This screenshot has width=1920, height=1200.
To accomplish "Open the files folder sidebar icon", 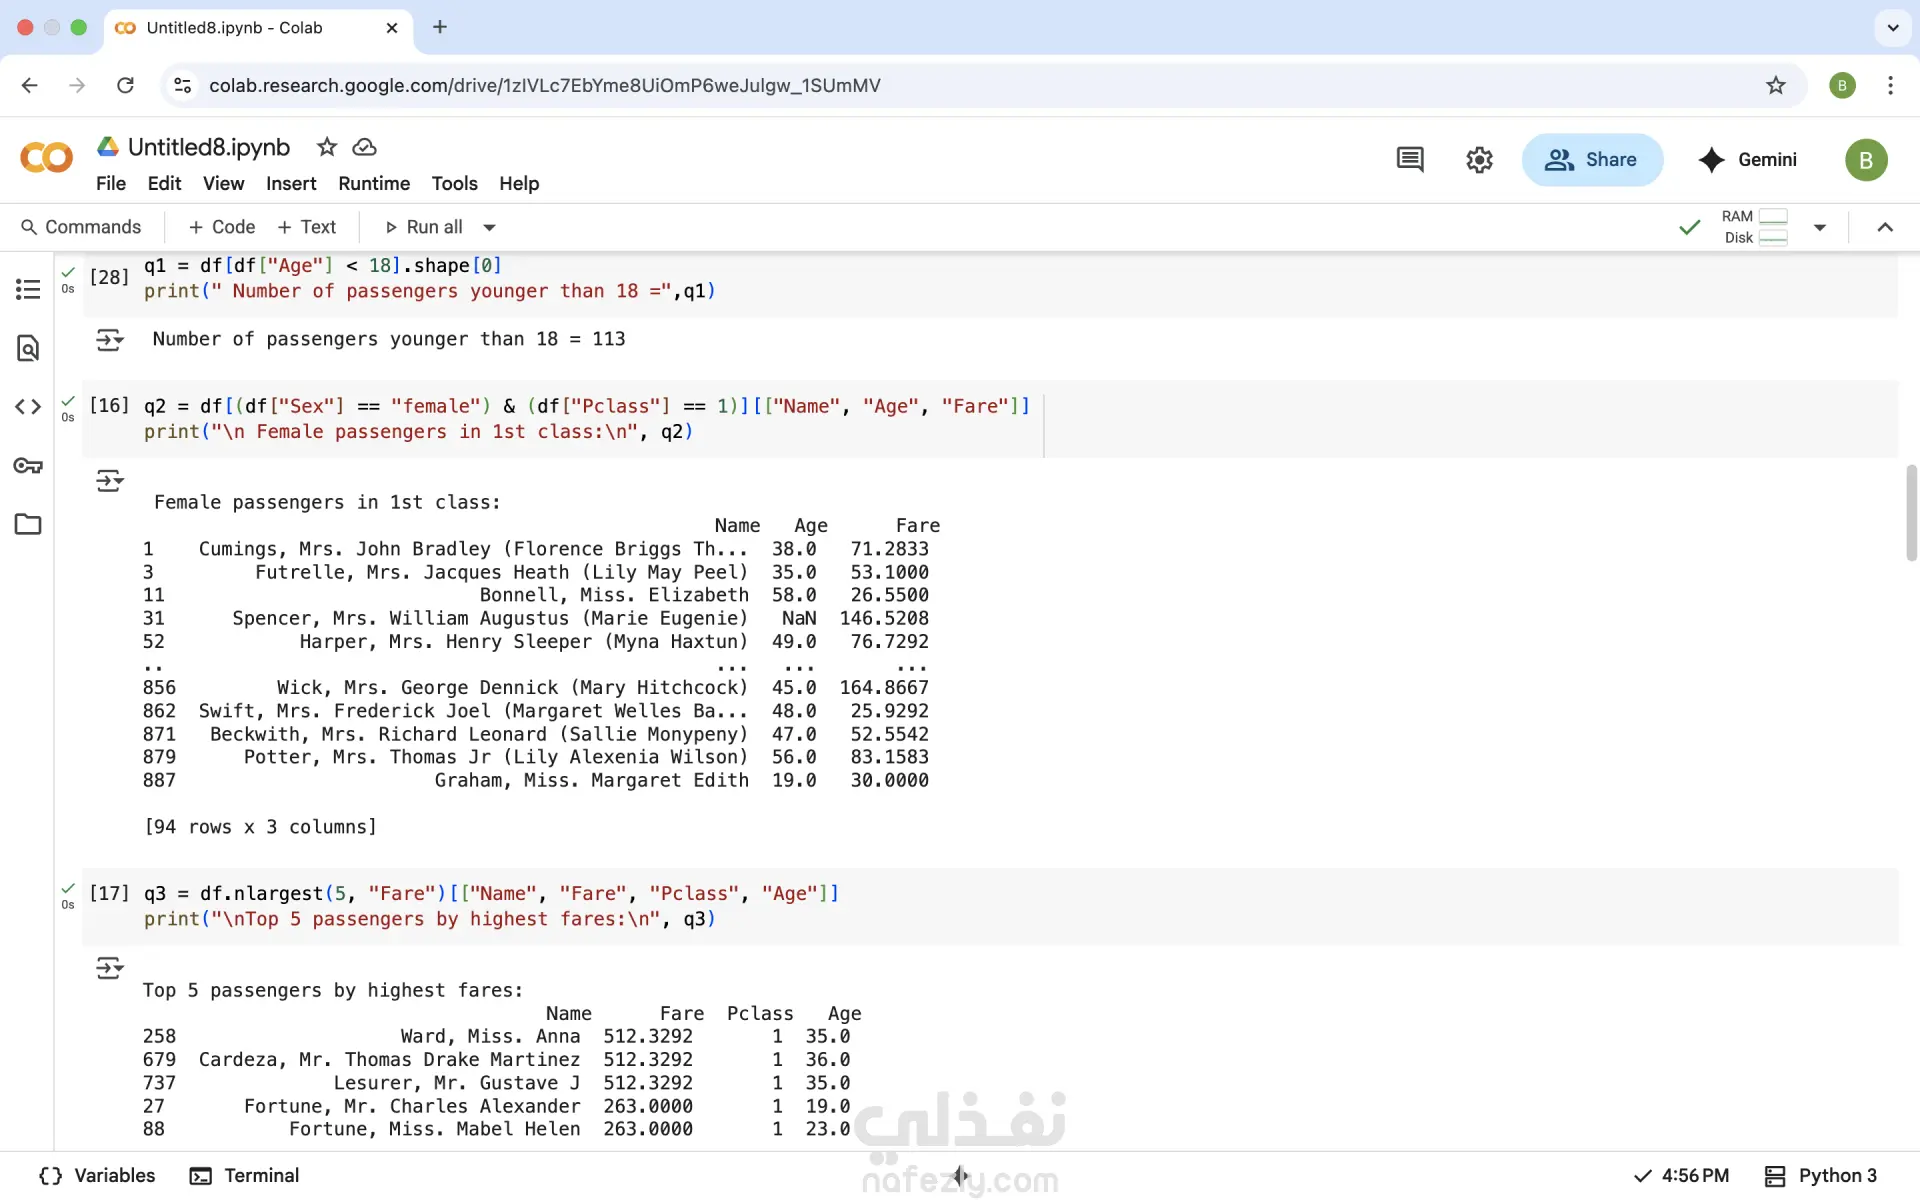I will coord(28,524).
